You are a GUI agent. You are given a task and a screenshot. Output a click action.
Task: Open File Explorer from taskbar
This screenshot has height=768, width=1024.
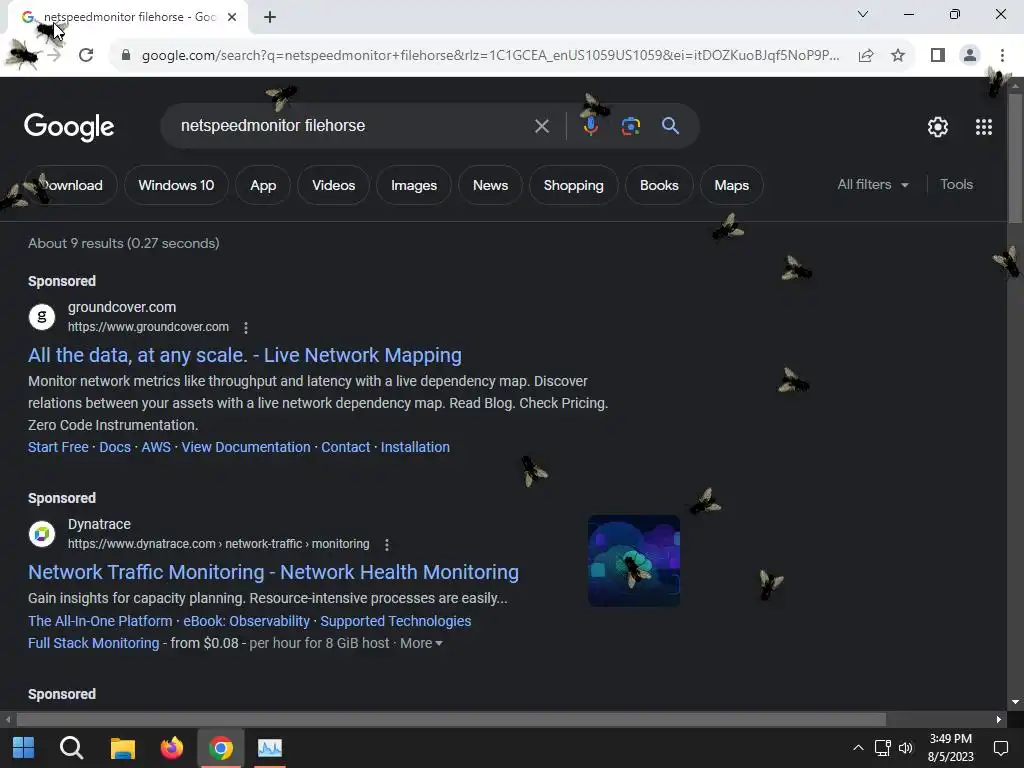point(122,748)
